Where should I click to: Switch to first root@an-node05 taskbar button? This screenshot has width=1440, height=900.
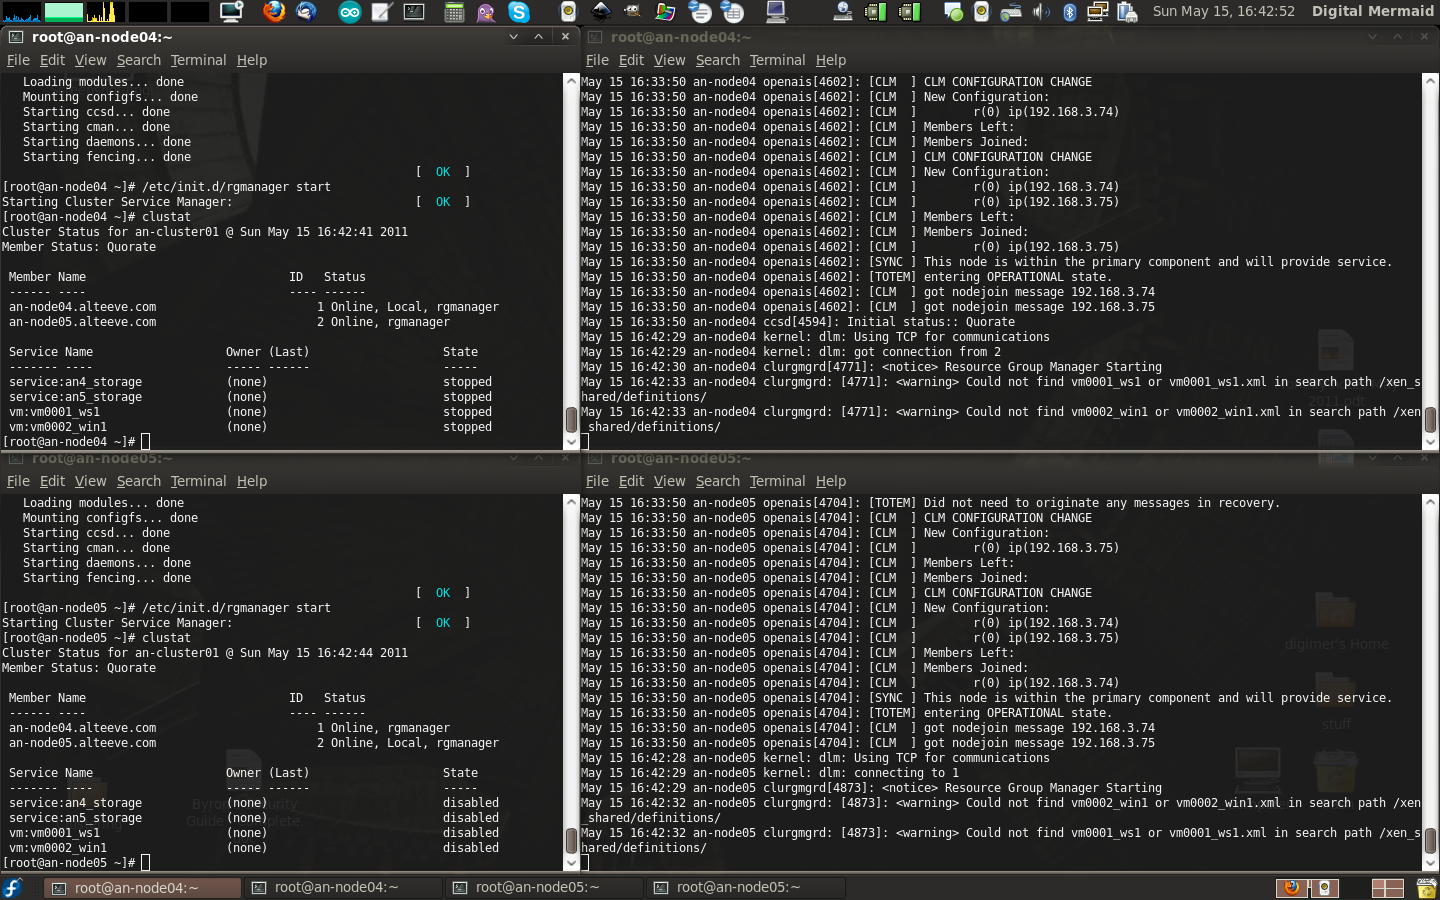[x=545, y=887]
